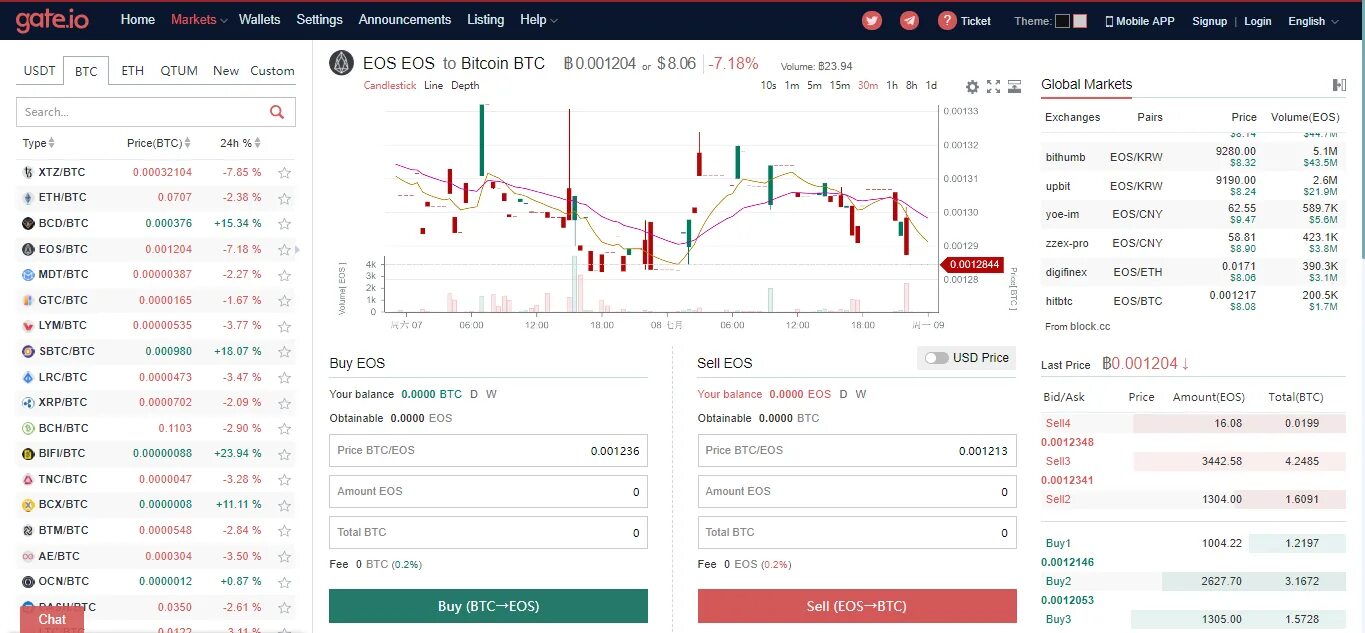Open the Wallets menu item

260,20
